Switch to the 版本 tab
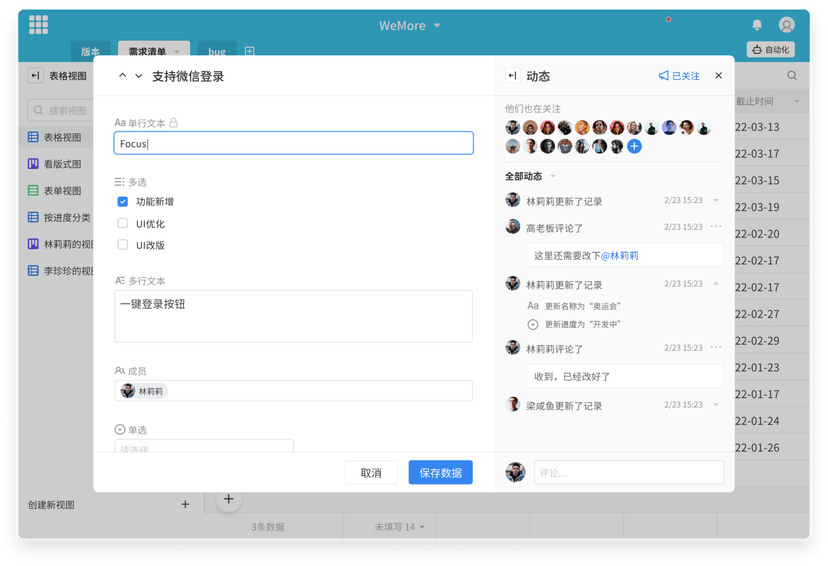This screenshot has width=828, height=566. click(90, 51)
